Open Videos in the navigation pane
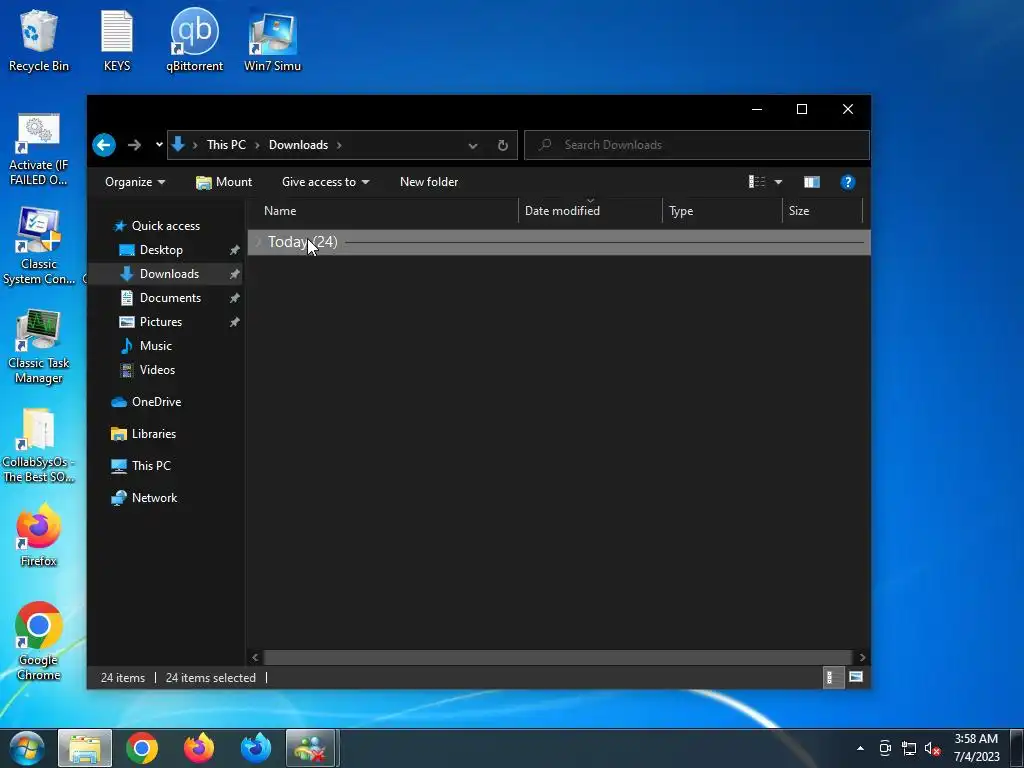This screenshot has width=1024, height=768. click(x=157, y=370)
